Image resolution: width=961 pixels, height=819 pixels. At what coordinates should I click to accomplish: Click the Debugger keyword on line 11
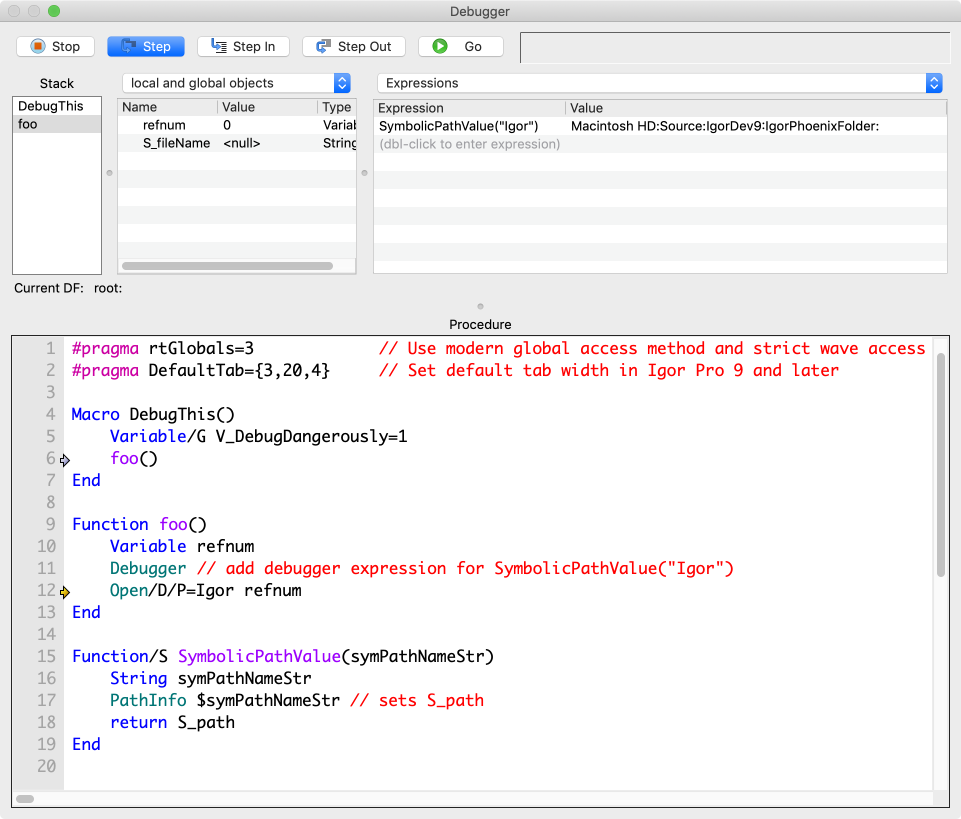[148, 568]
